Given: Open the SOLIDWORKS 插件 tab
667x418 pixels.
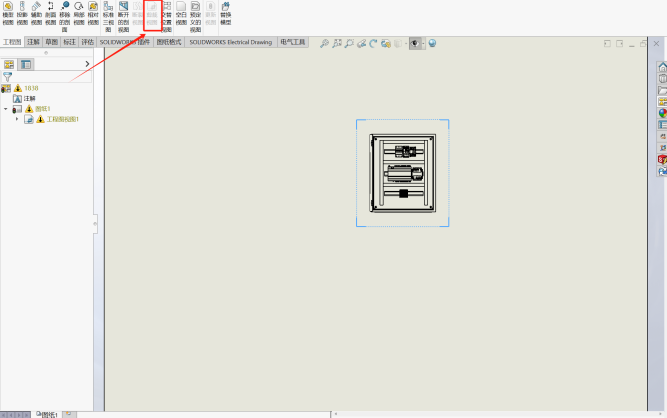Looking at the screenshot, I should coord(125,42).
